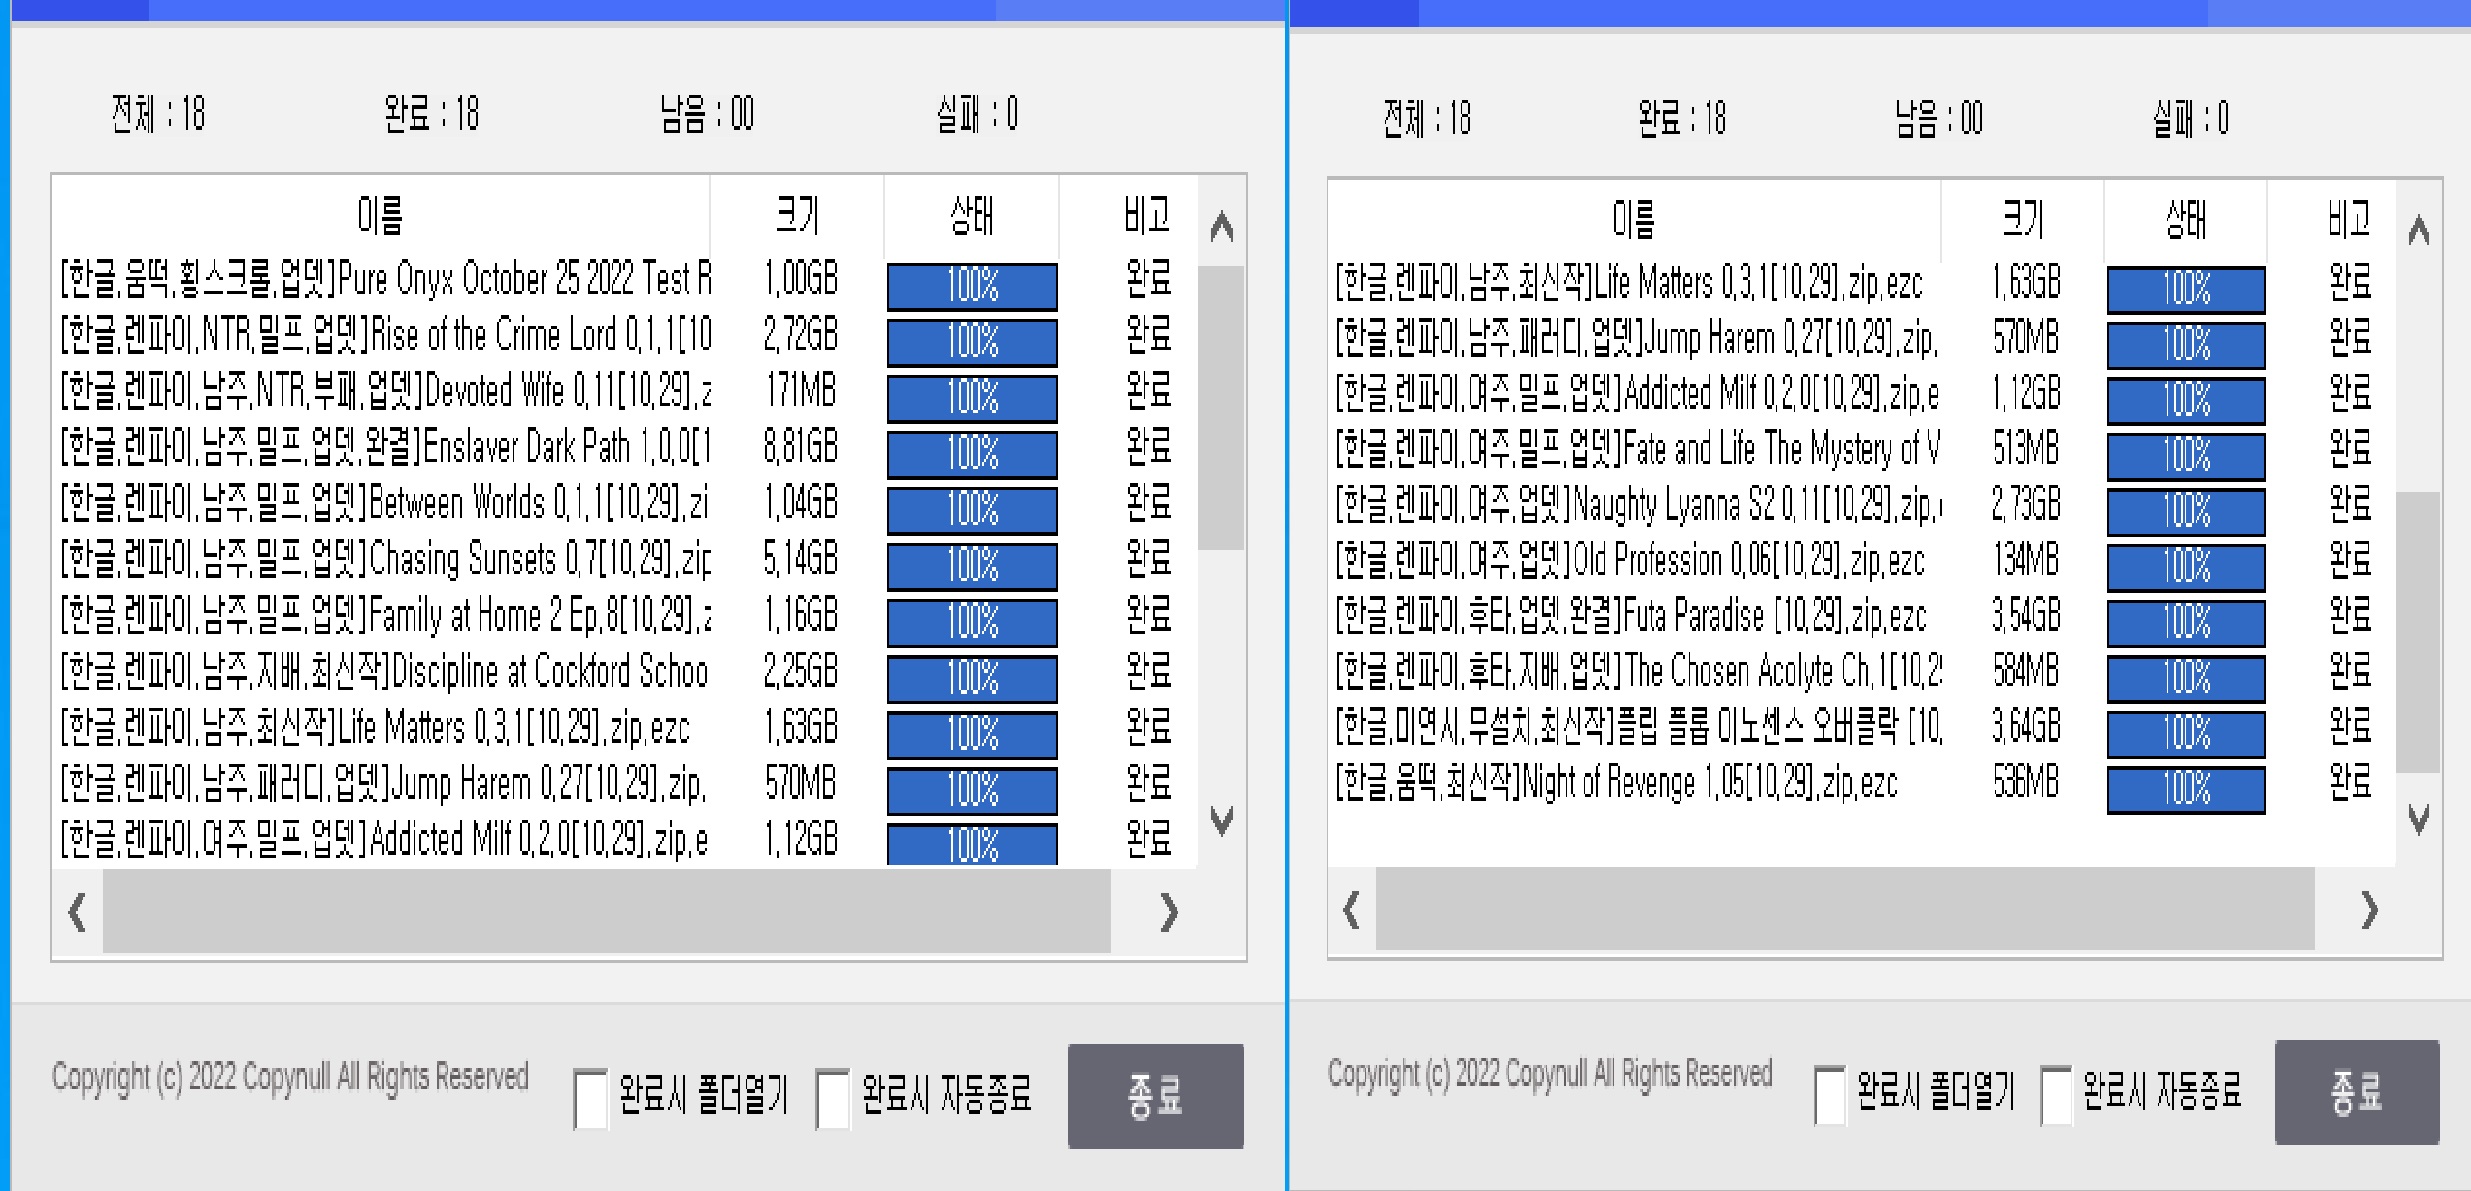Click progress bar of Enslaver Dark Path

pos(971,454)
